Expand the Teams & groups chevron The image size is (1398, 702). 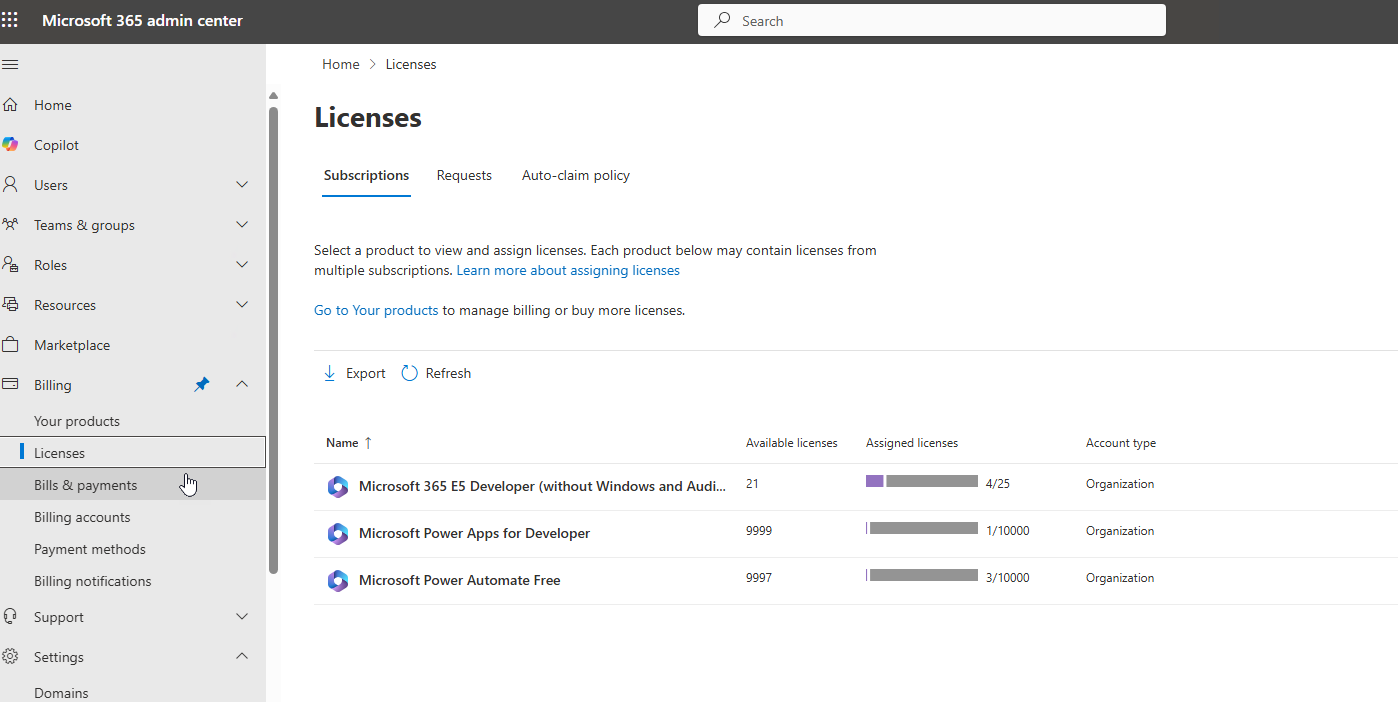coord(242,225)
